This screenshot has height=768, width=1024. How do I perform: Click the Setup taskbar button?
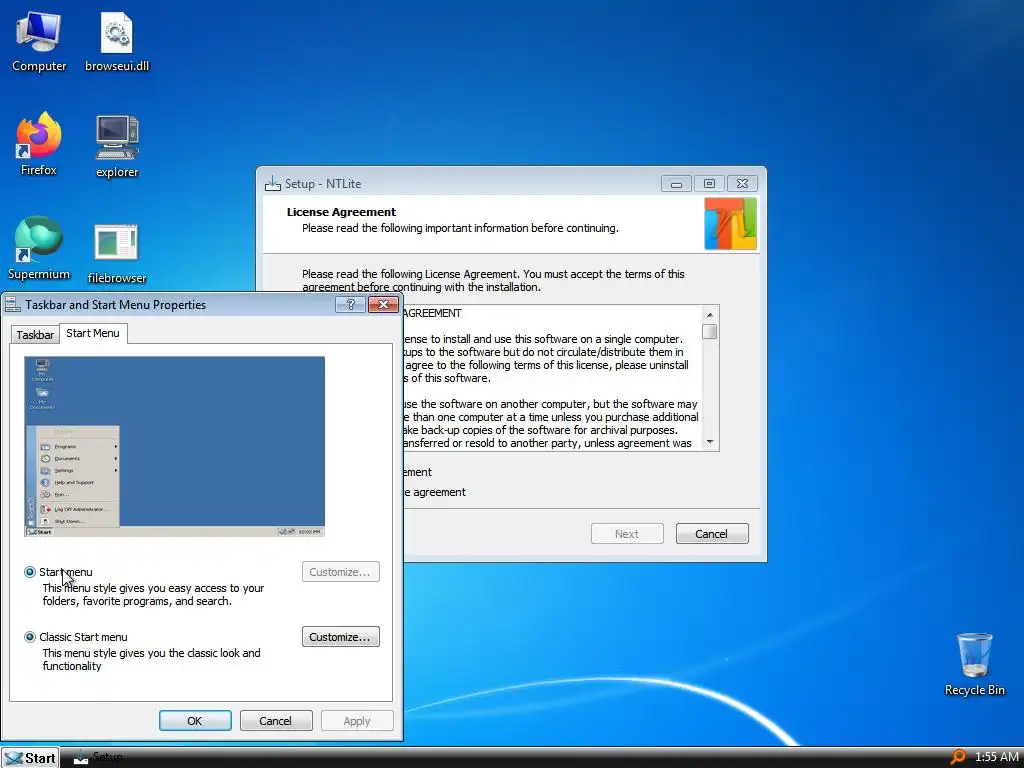tap(98, 758)
